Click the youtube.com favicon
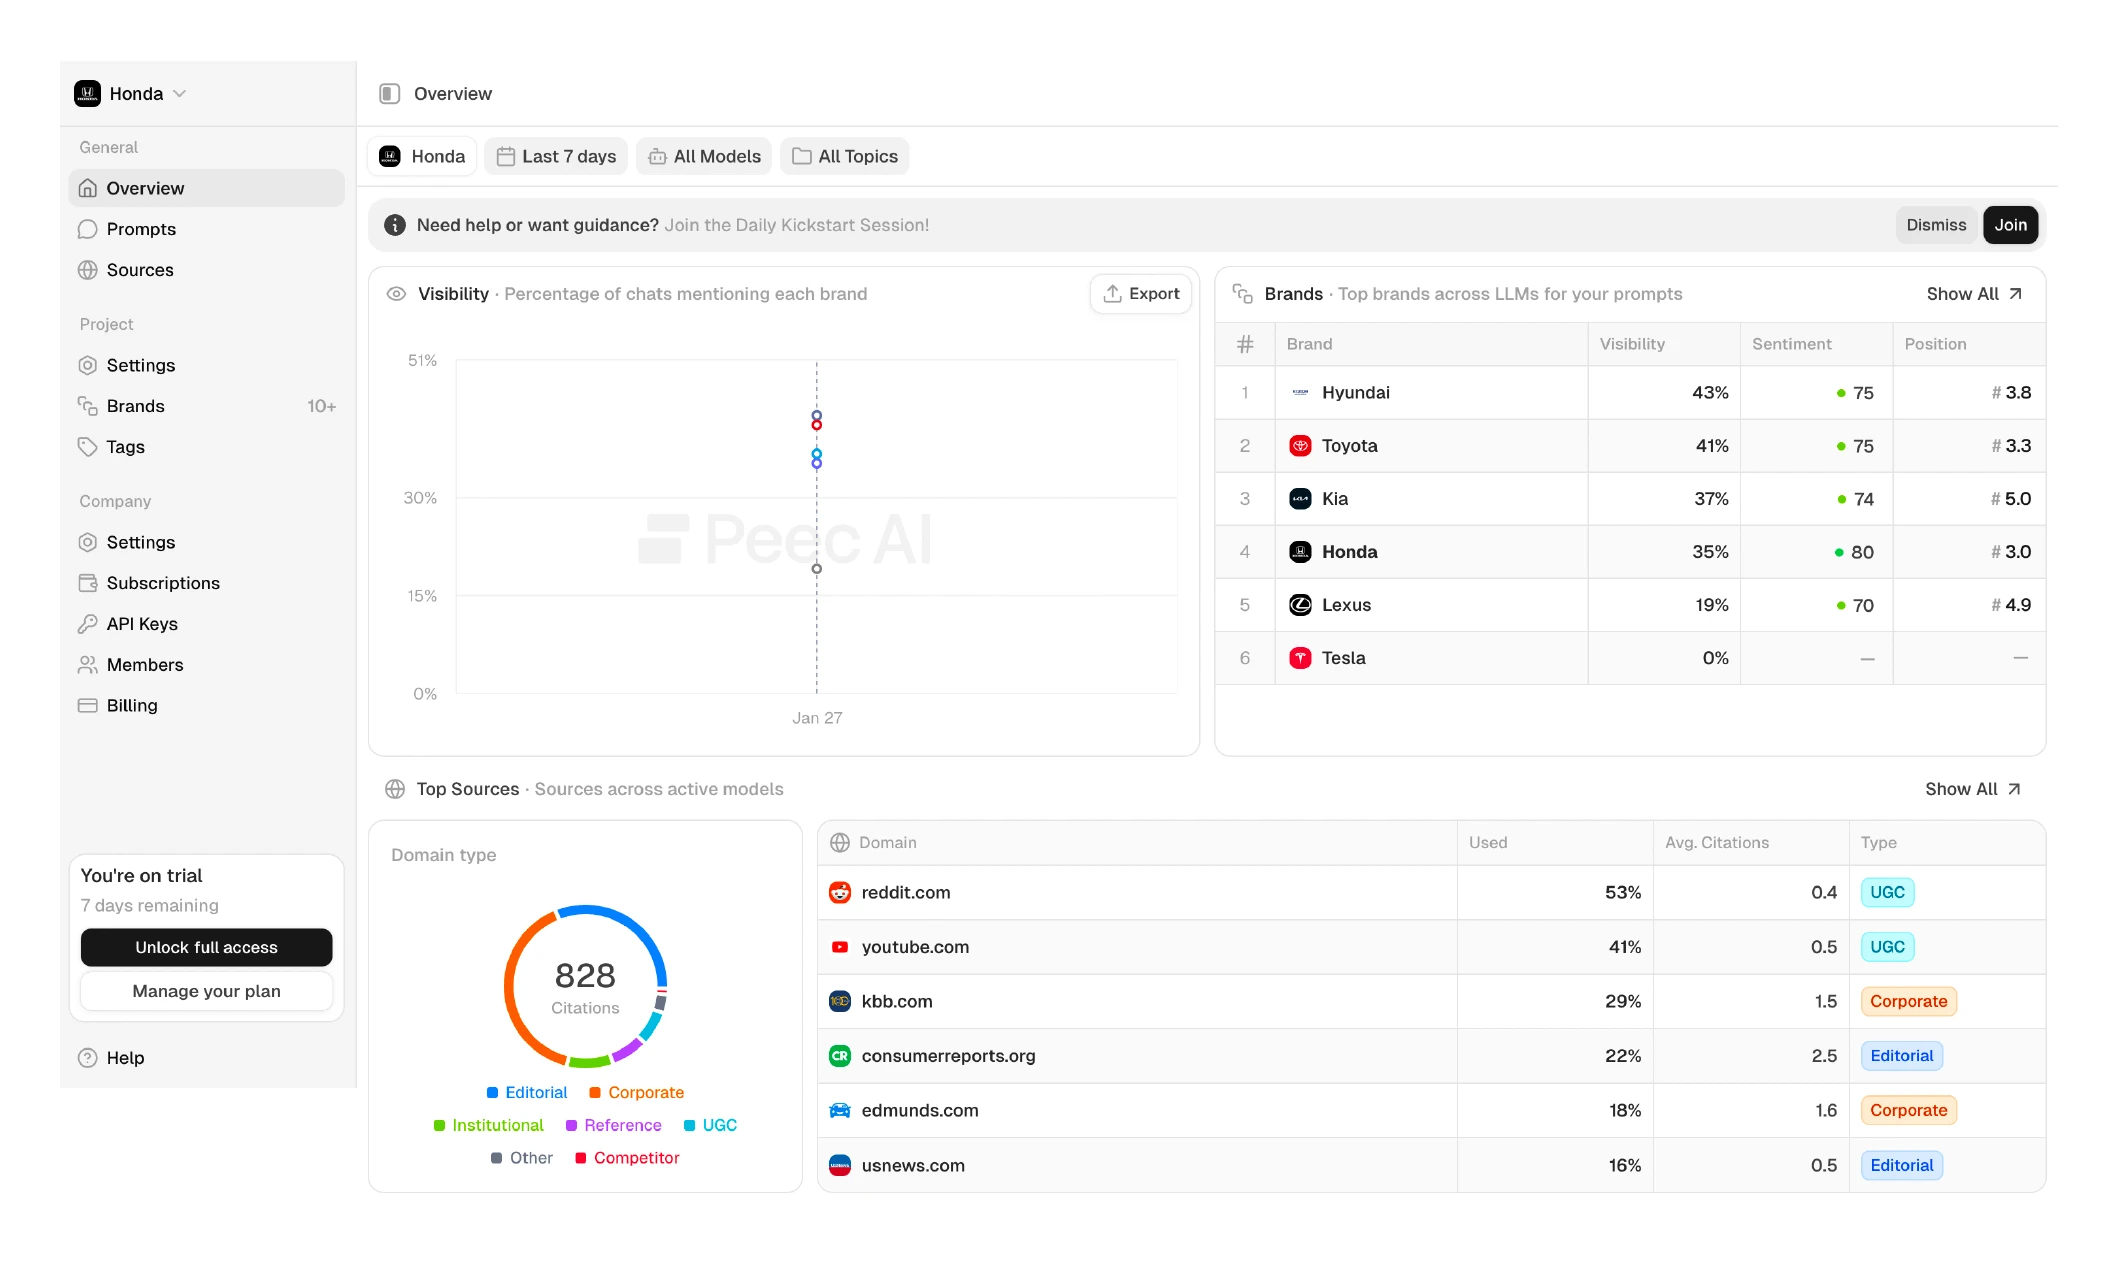Viewport: 2118px width, 1262px height. (840, 947)
